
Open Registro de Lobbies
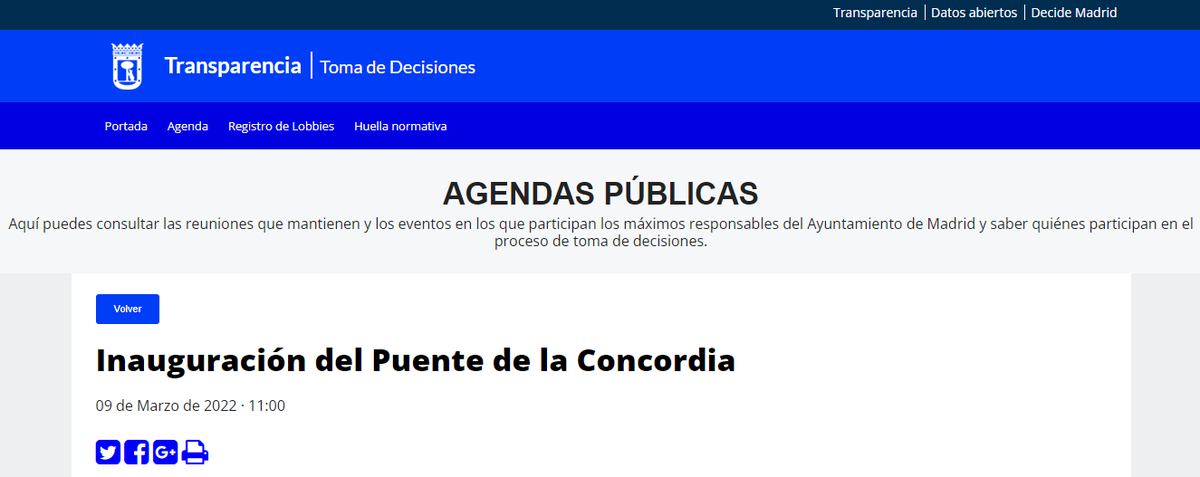click(x=281, y=126)
